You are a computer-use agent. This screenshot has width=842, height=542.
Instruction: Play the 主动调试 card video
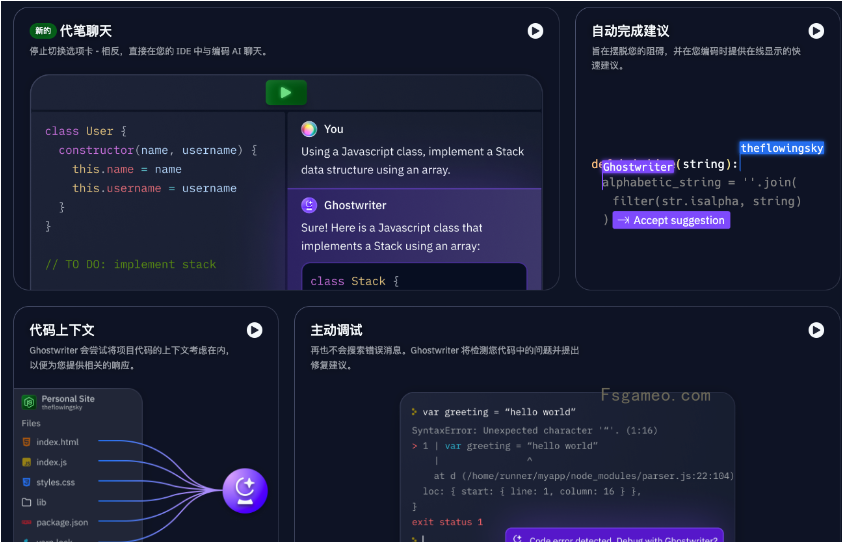tap(816, 330)
